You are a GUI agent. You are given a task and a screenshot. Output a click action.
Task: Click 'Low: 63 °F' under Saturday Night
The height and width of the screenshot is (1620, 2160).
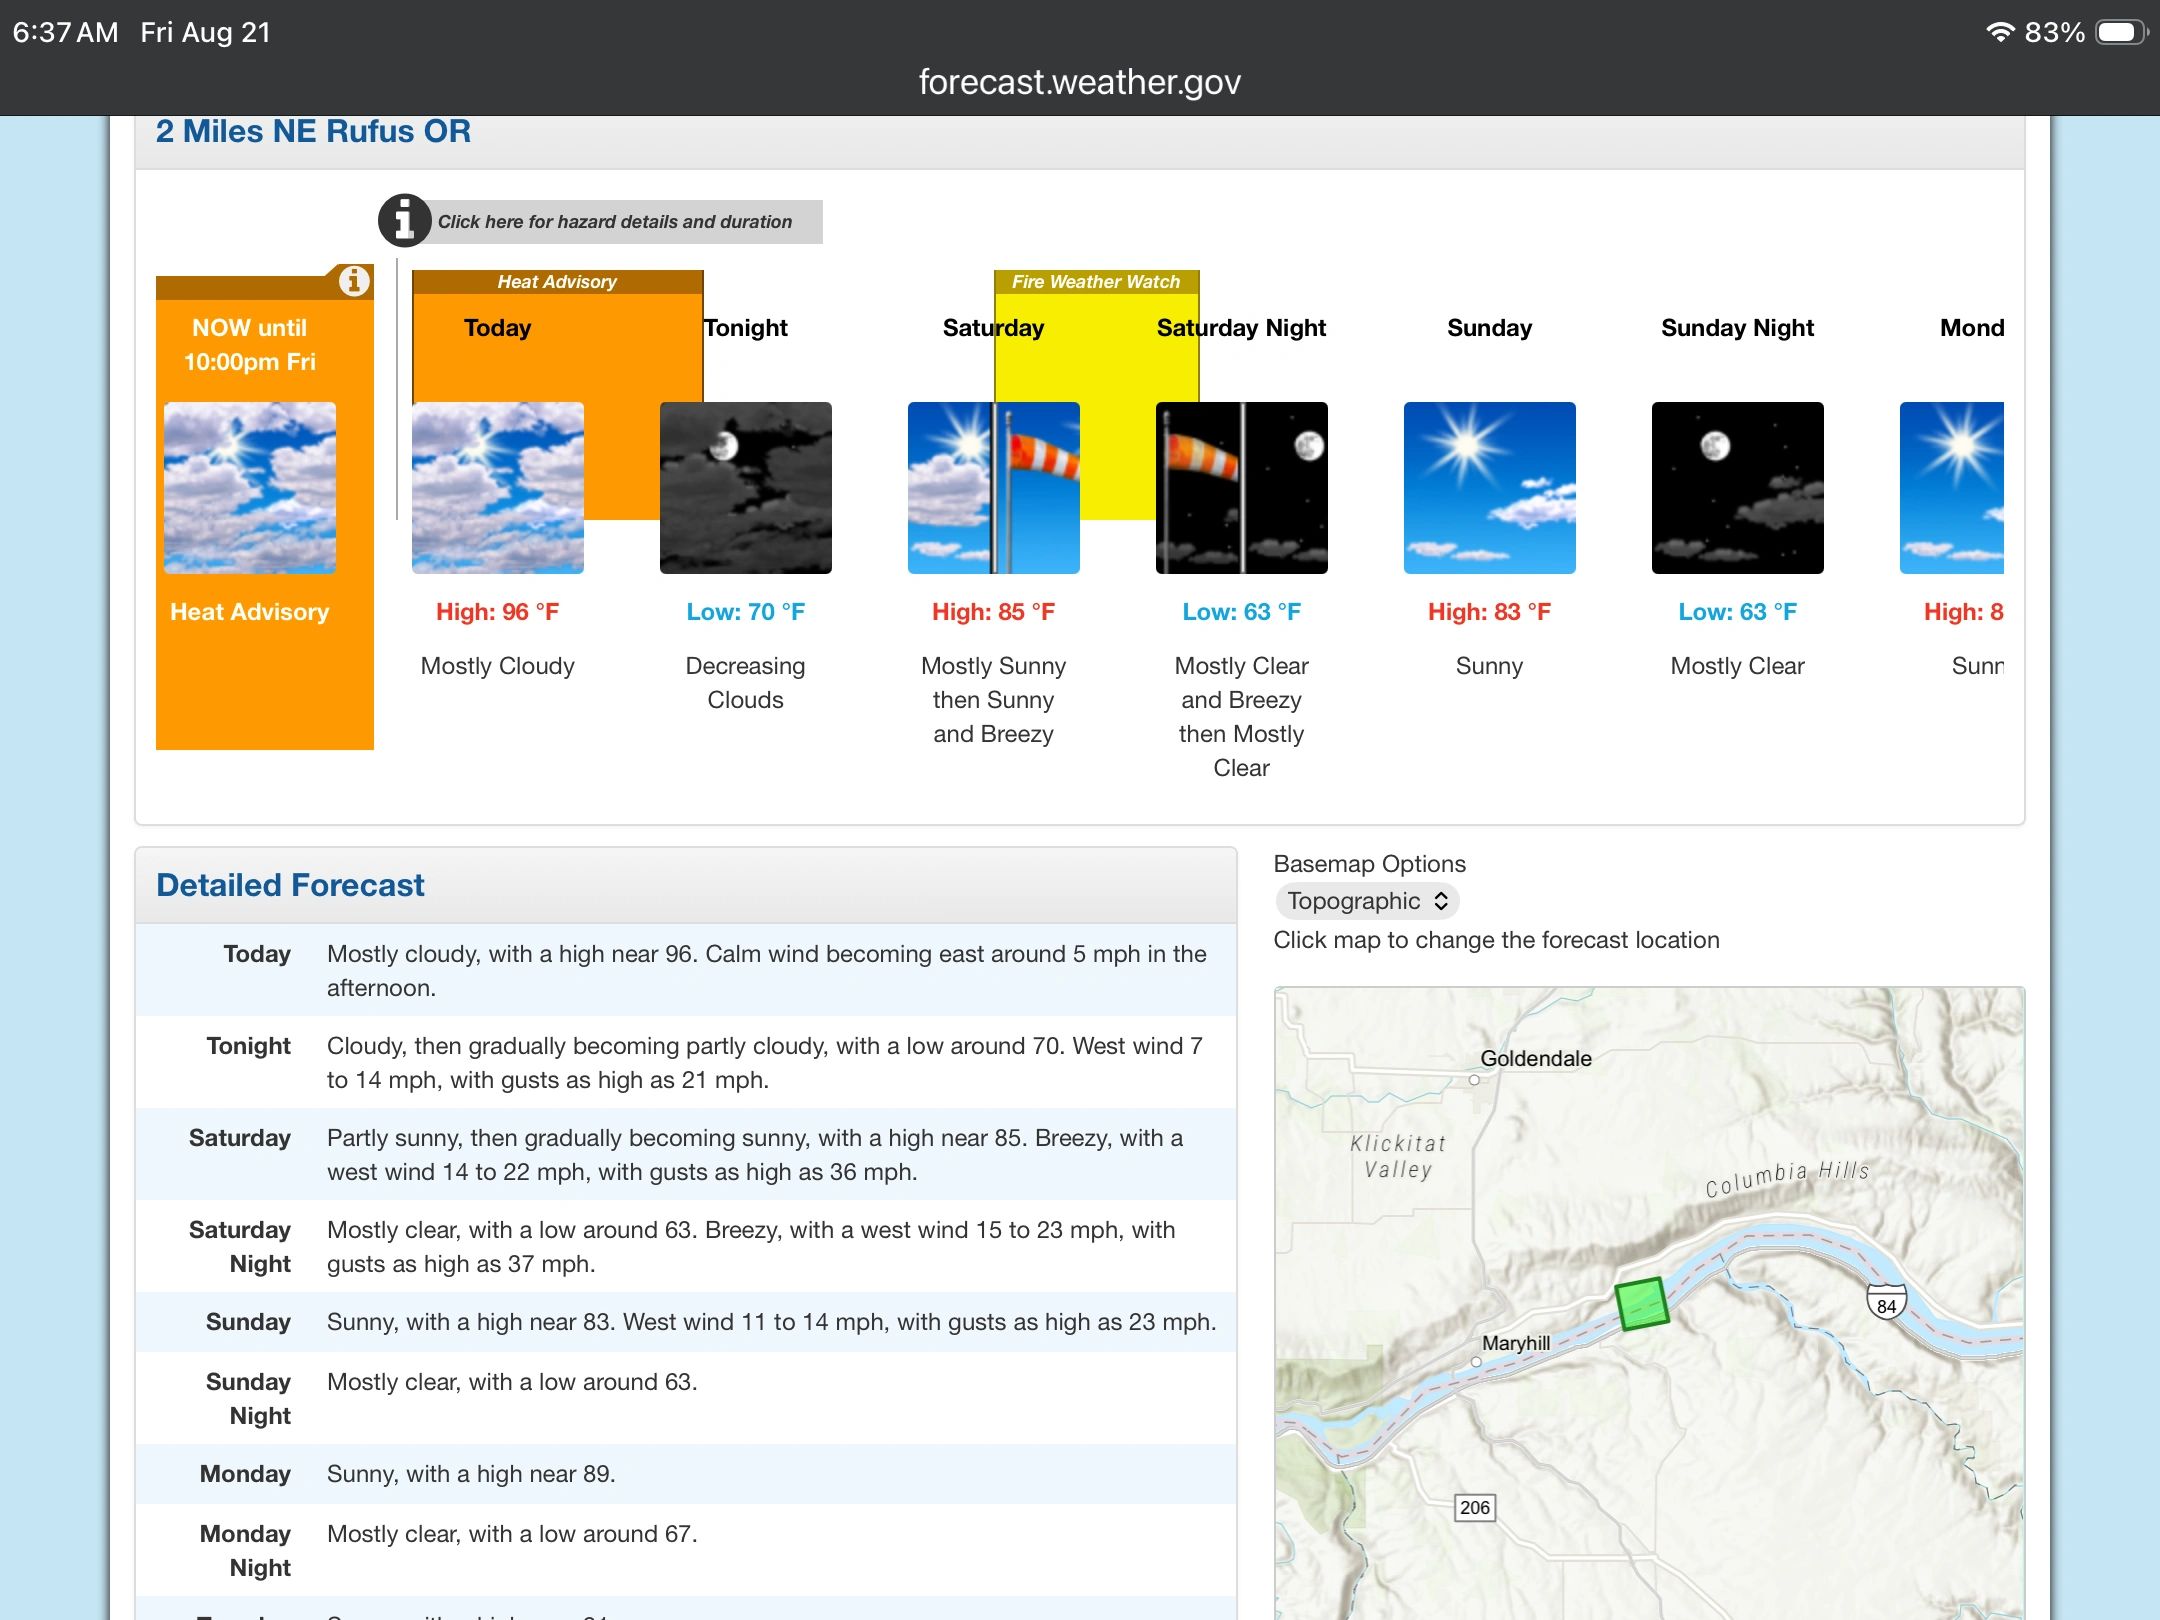tap(1242, 612)
